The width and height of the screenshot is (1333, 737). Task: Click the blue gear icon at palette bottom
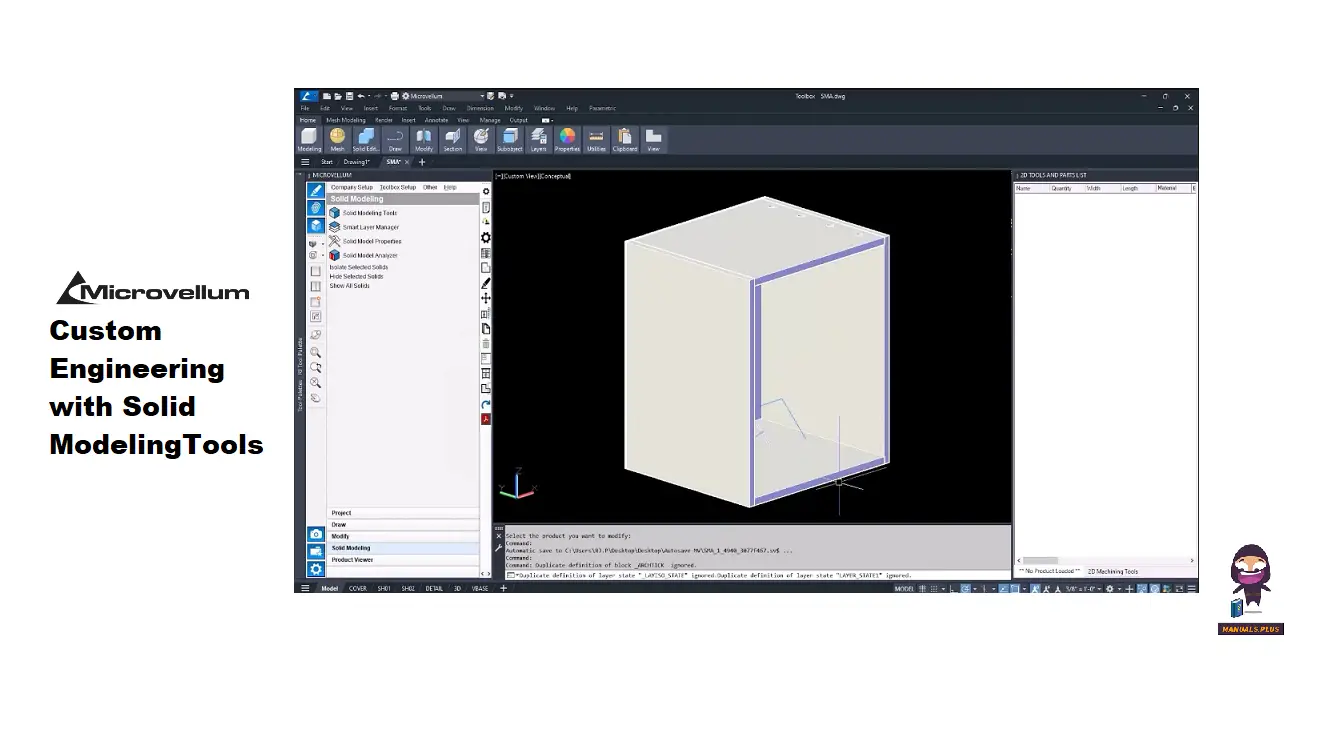click(x=316, y=568)
